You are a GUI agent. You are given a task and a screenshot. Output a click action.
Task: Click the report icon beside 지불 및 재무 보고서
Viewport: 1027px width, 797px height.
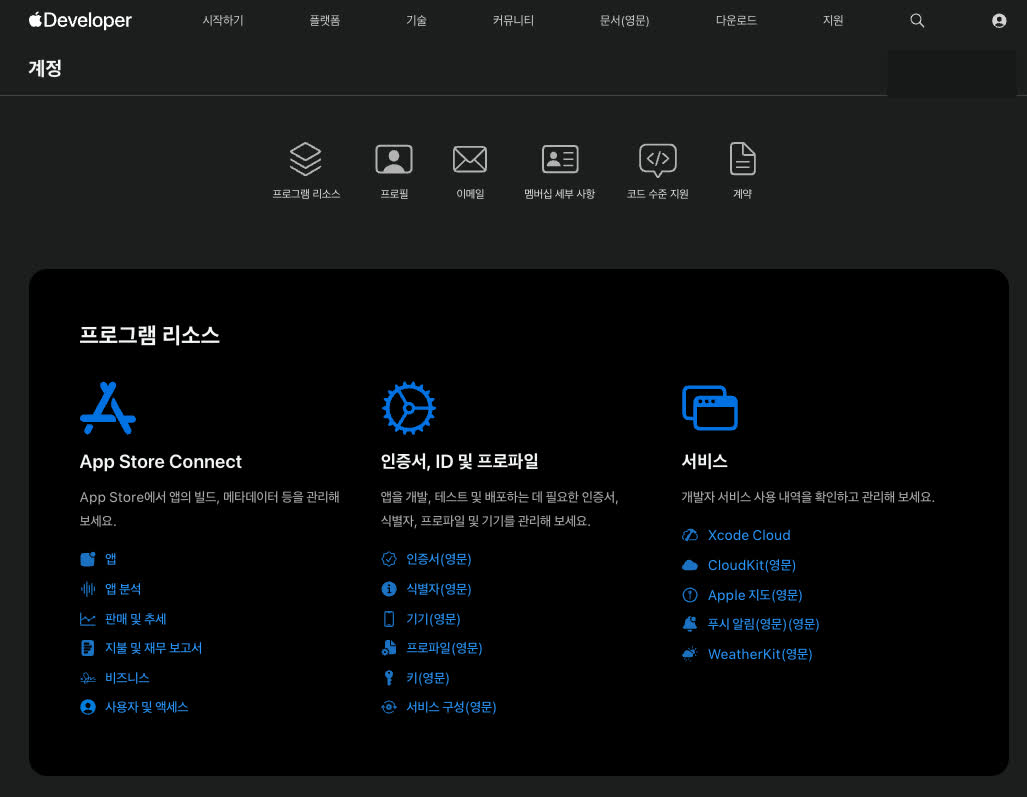tap(88, 648)
